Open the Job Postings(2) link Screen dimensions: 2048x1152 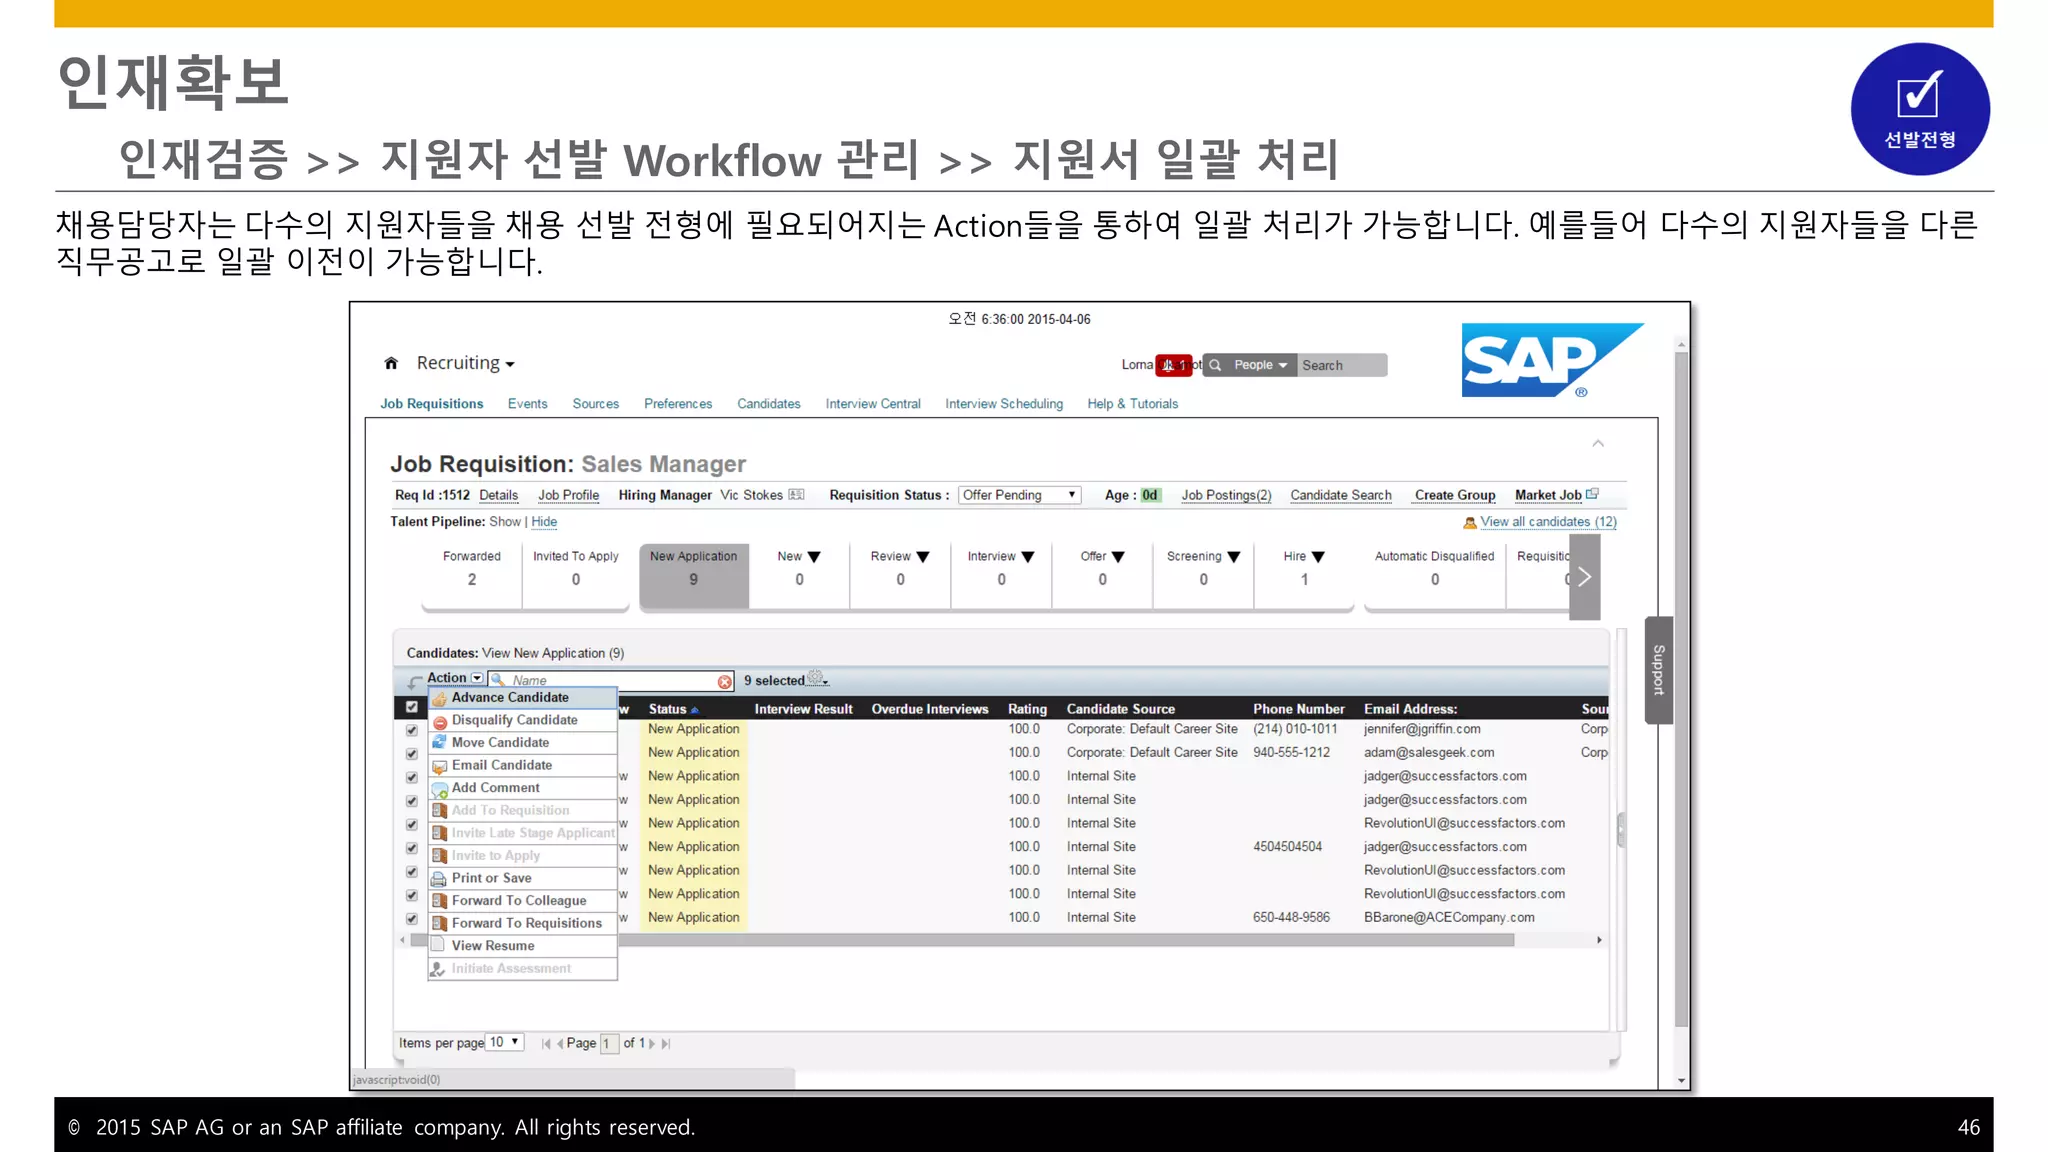coord(1226,495)
